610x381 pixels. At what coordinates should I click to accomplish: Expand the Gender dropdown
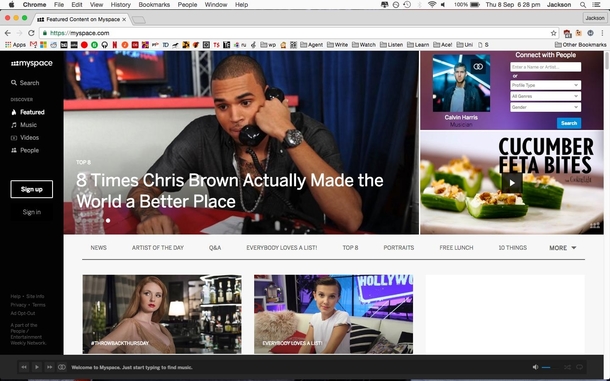[x=545, y=107]
